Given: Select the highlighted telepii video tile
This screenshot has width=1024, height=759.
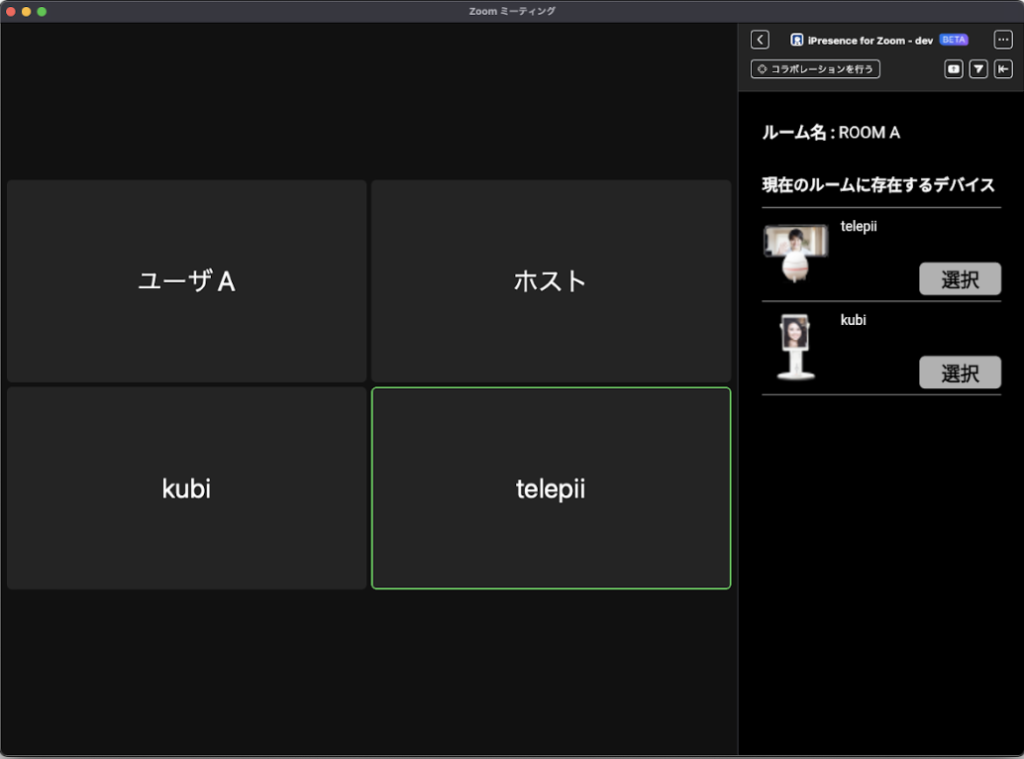Looking at the screenshot, I should (x=551, y=488).
